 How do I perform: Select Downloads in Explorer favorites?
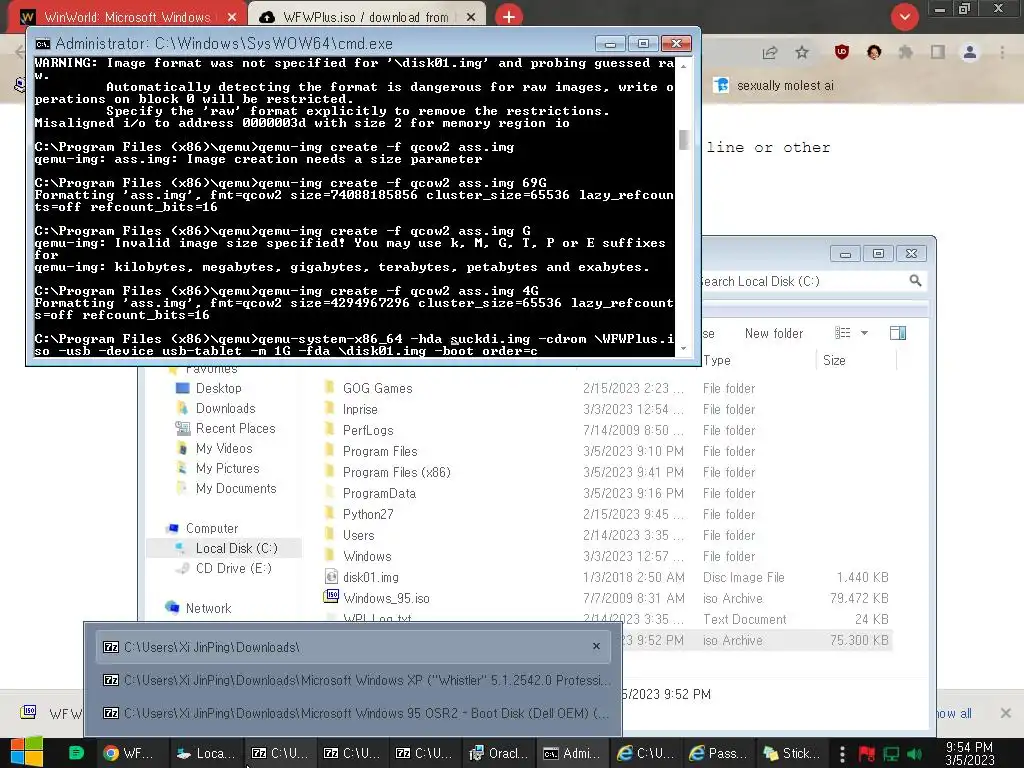point(216,409)
